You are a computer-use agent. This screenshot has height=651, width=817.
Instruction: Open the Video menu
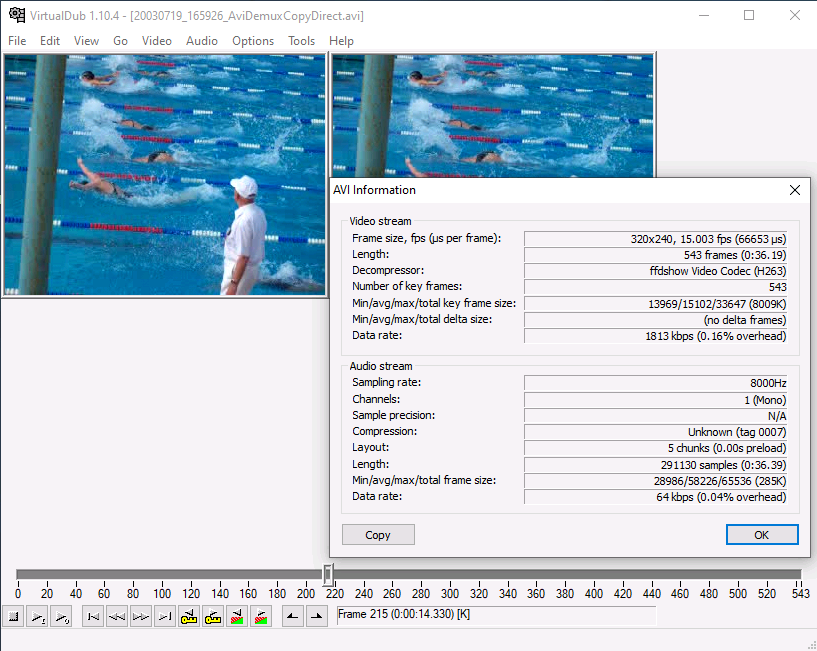point(157,41)
